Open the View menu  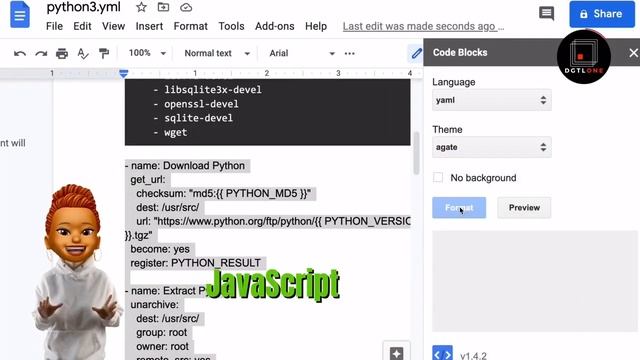[x=113, y=26]
